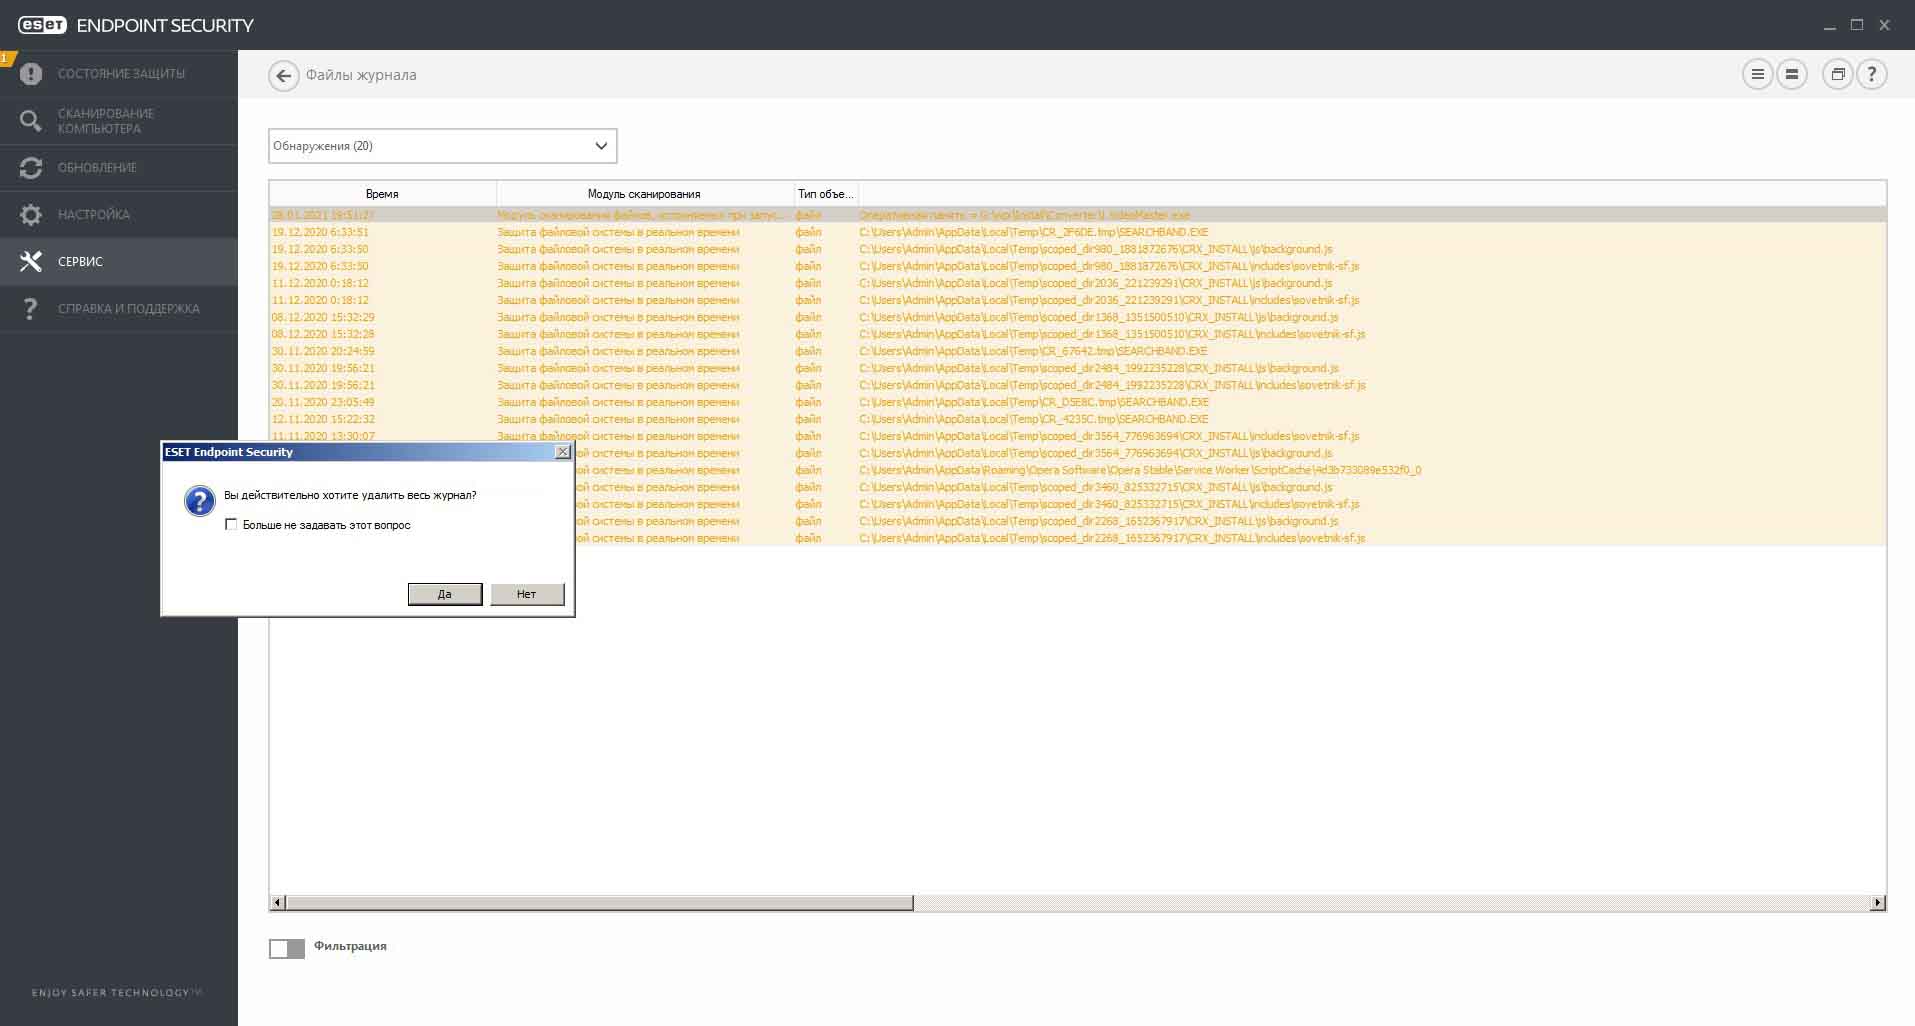1915x1026 pixels.
Task: Go back using the arrow next to Файлы журнала
Action: pos(284,75)
